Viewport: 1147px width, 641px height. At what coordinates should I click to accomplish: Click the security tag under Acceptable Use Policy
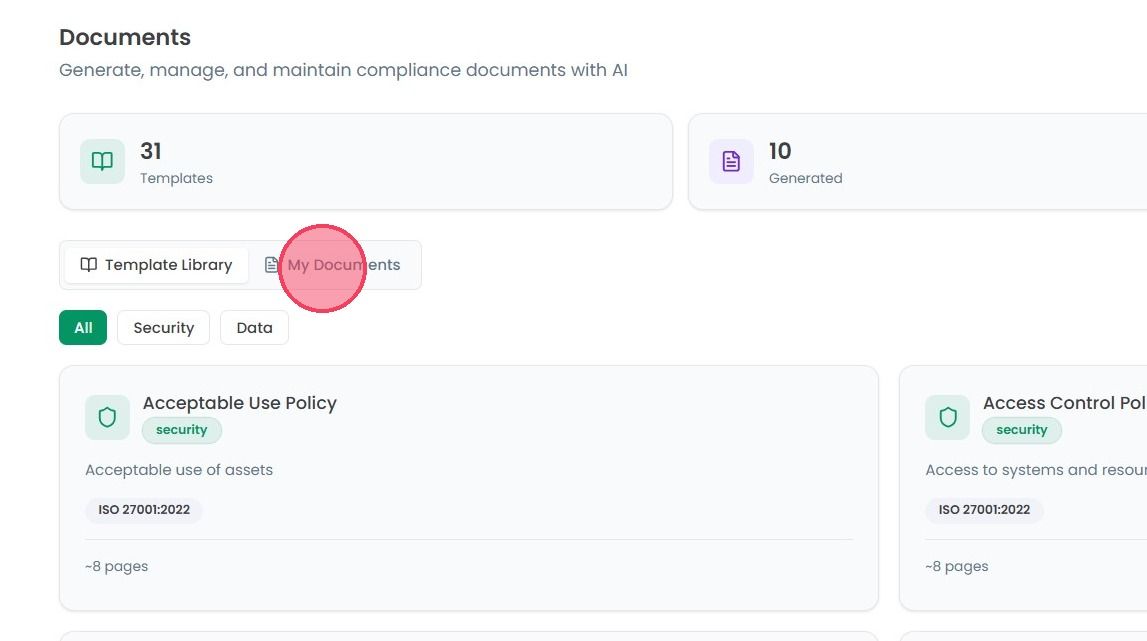coord(181,430)
